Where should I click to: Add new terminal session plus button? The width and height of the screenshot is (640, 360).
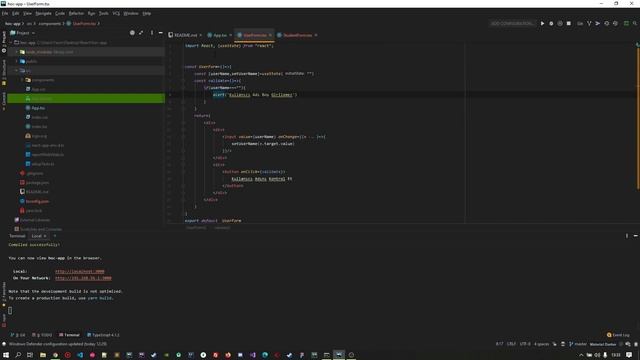tap(55, 236)
